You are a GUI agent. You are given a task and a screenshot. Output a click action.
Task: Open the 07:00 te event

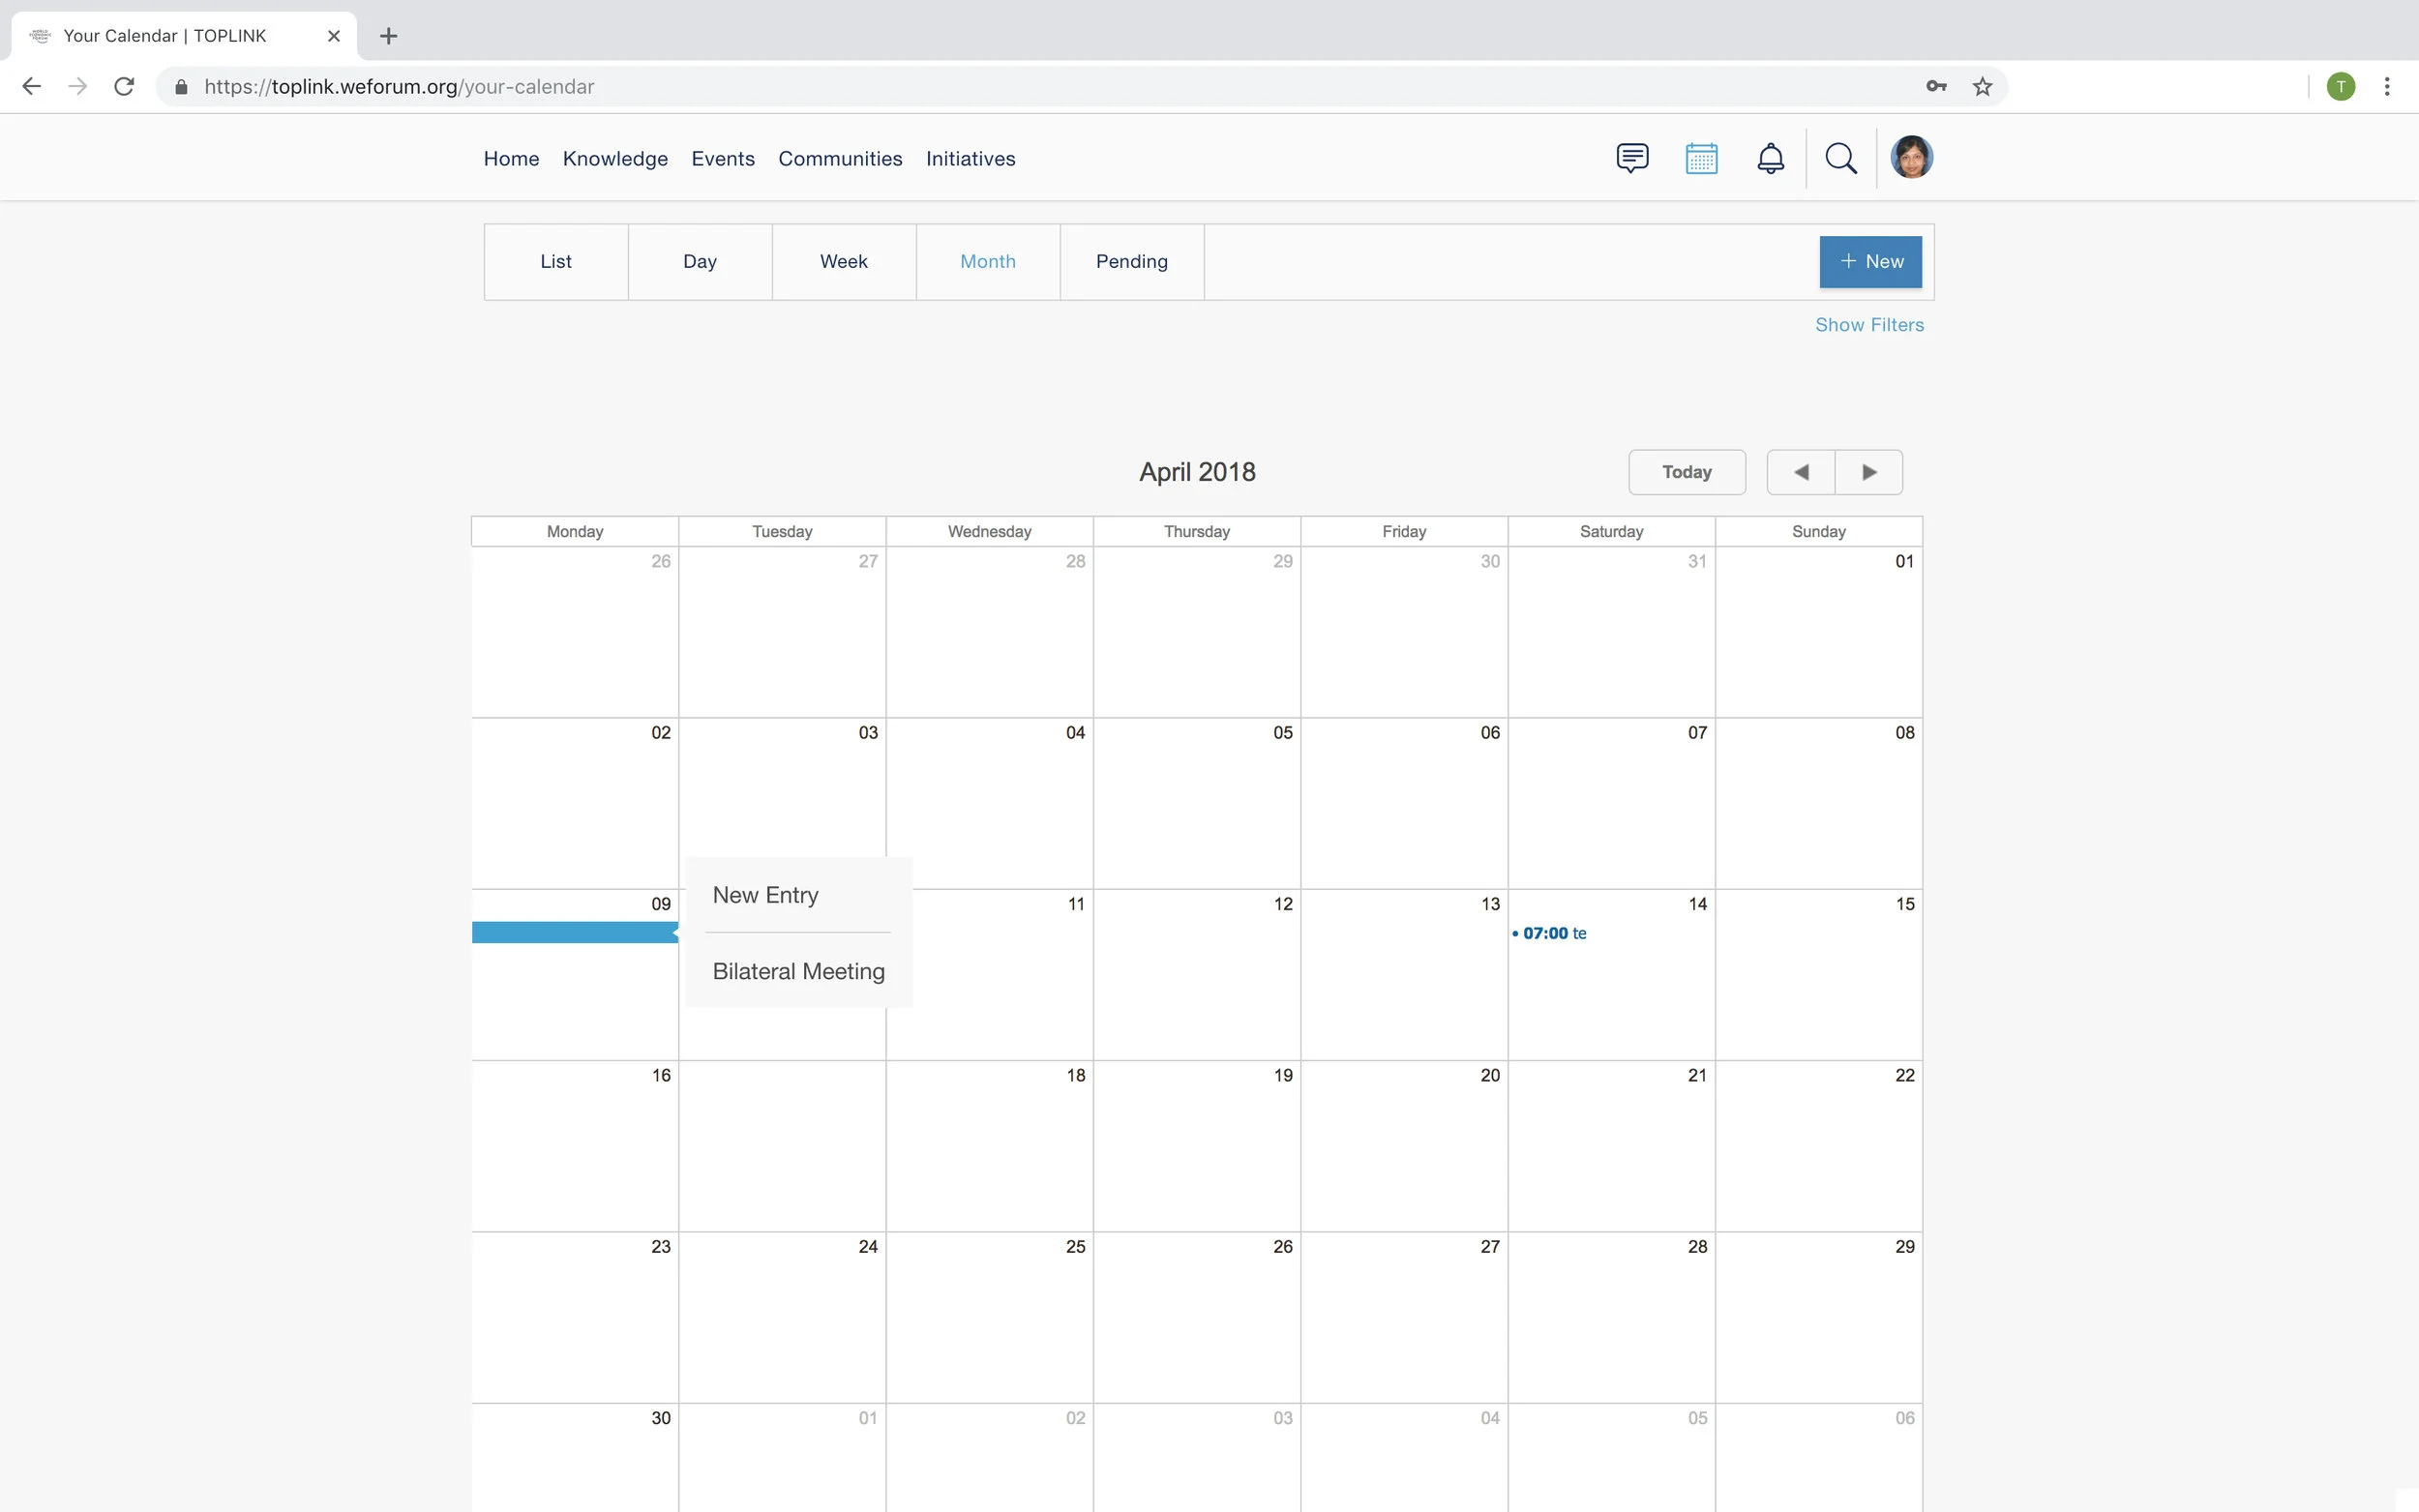tap(1553, 933)
